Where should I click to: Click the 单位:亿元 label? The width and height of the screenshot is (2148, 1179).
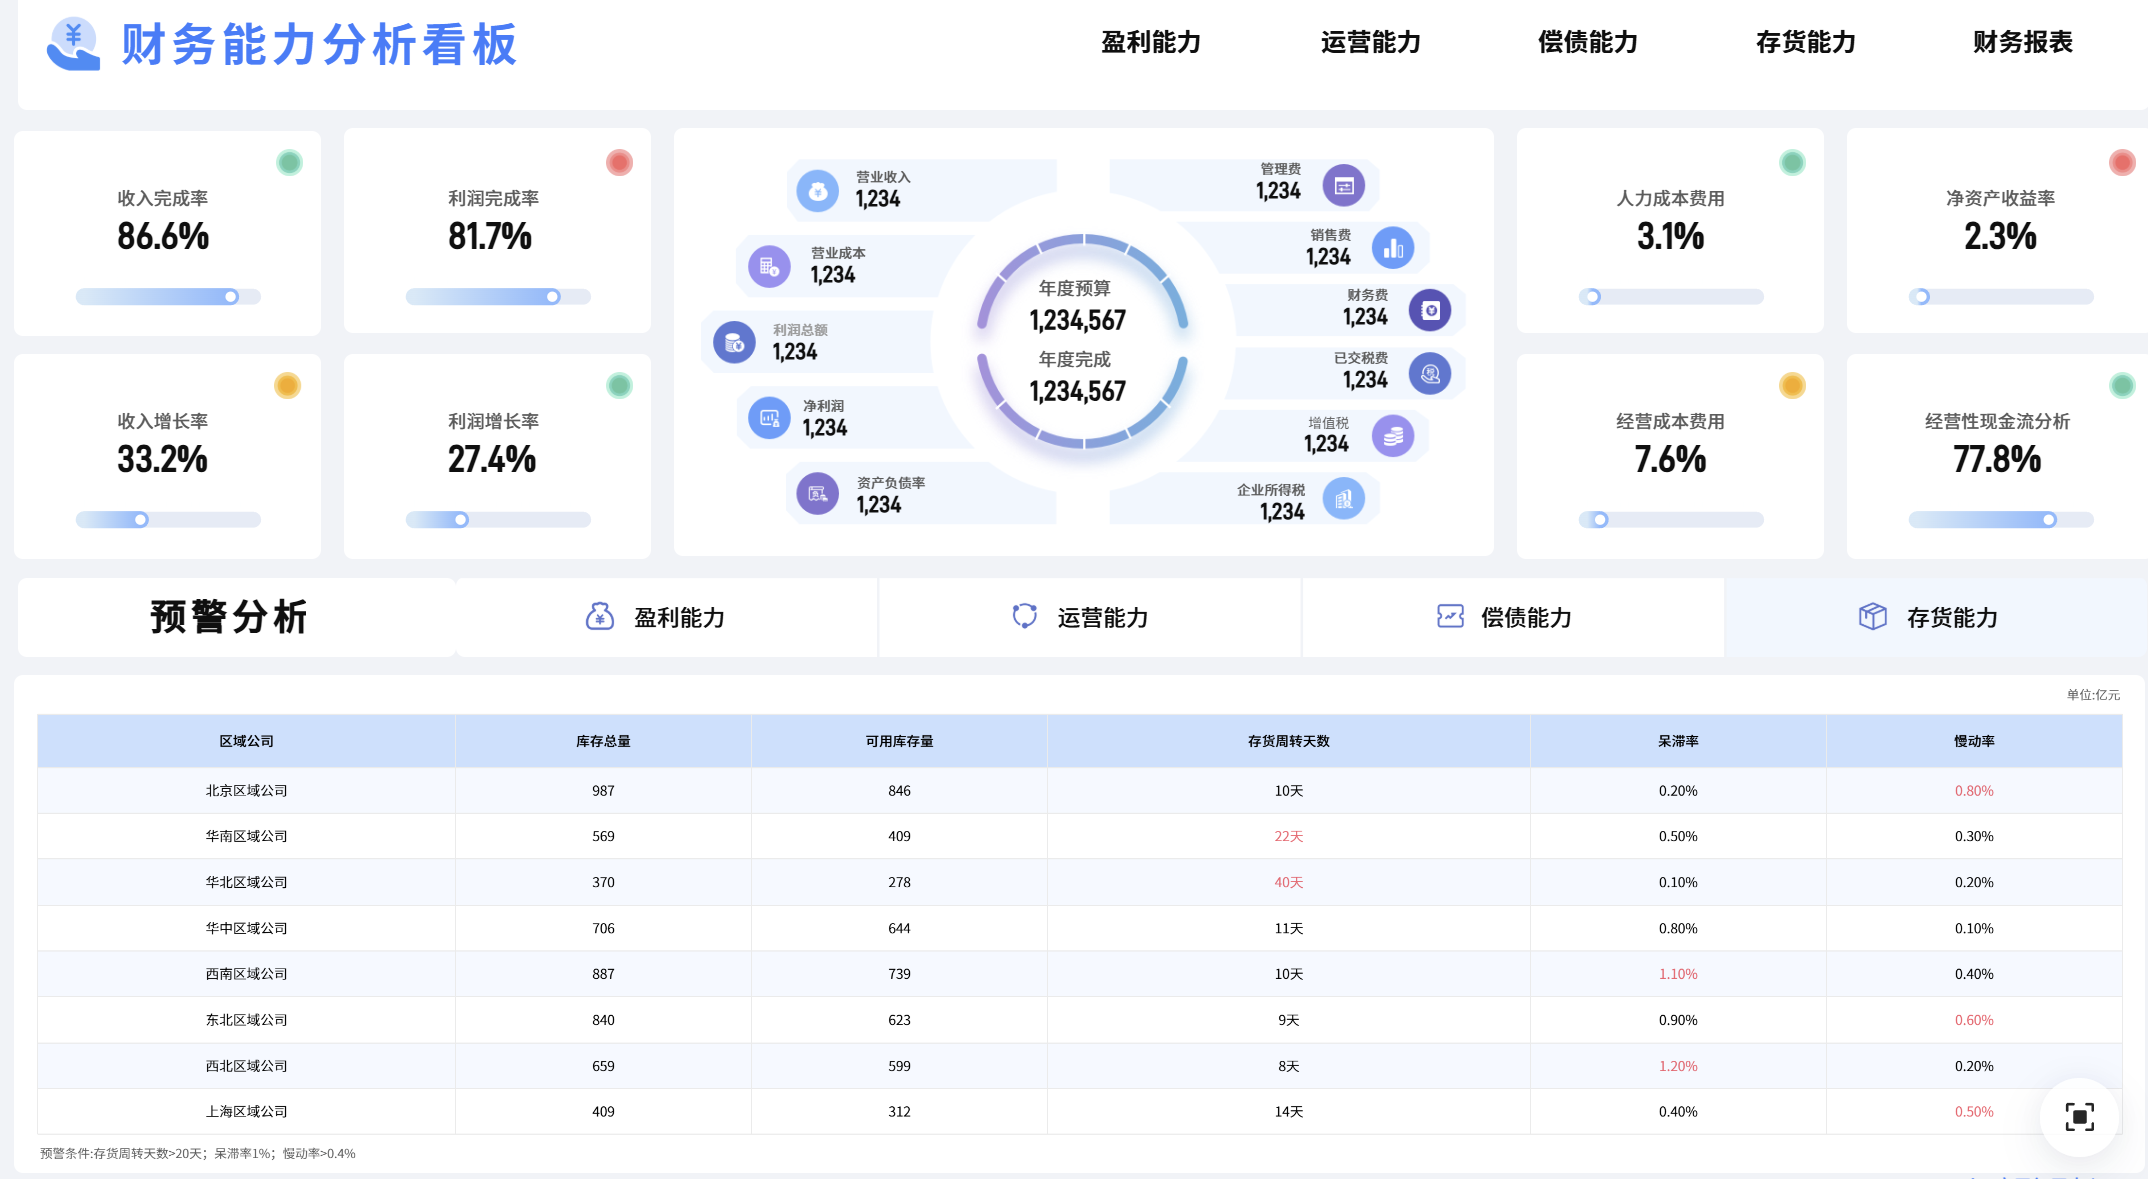coord(2093,695)
